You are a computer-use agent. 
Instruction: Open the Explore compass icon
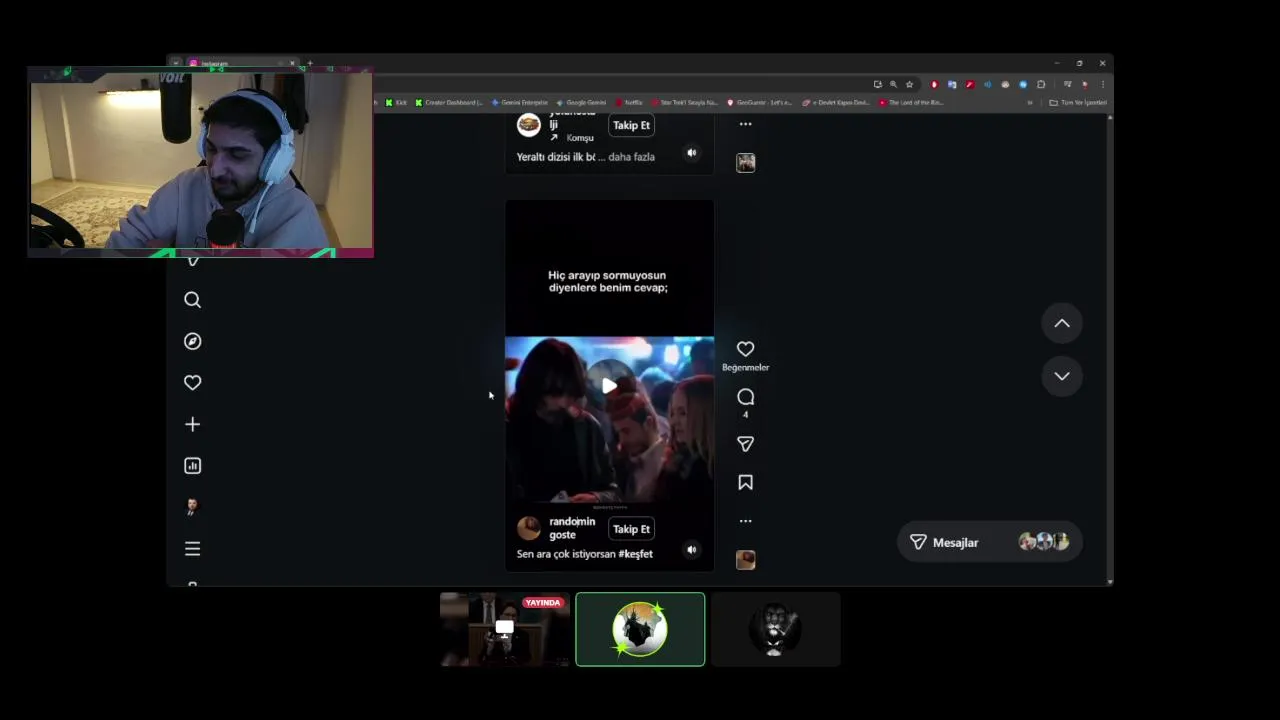click(x=192, y=341)
